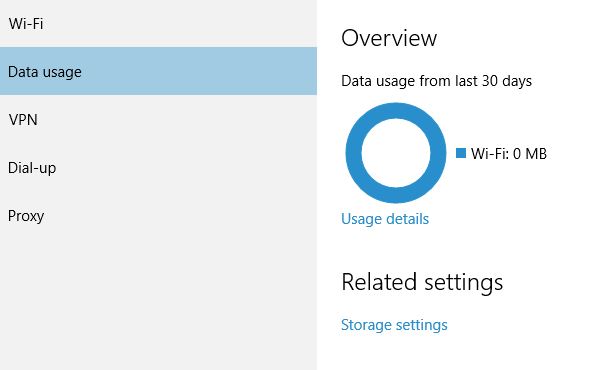
Task: Switch to the Proxy settings page
Action: (158, 216)
